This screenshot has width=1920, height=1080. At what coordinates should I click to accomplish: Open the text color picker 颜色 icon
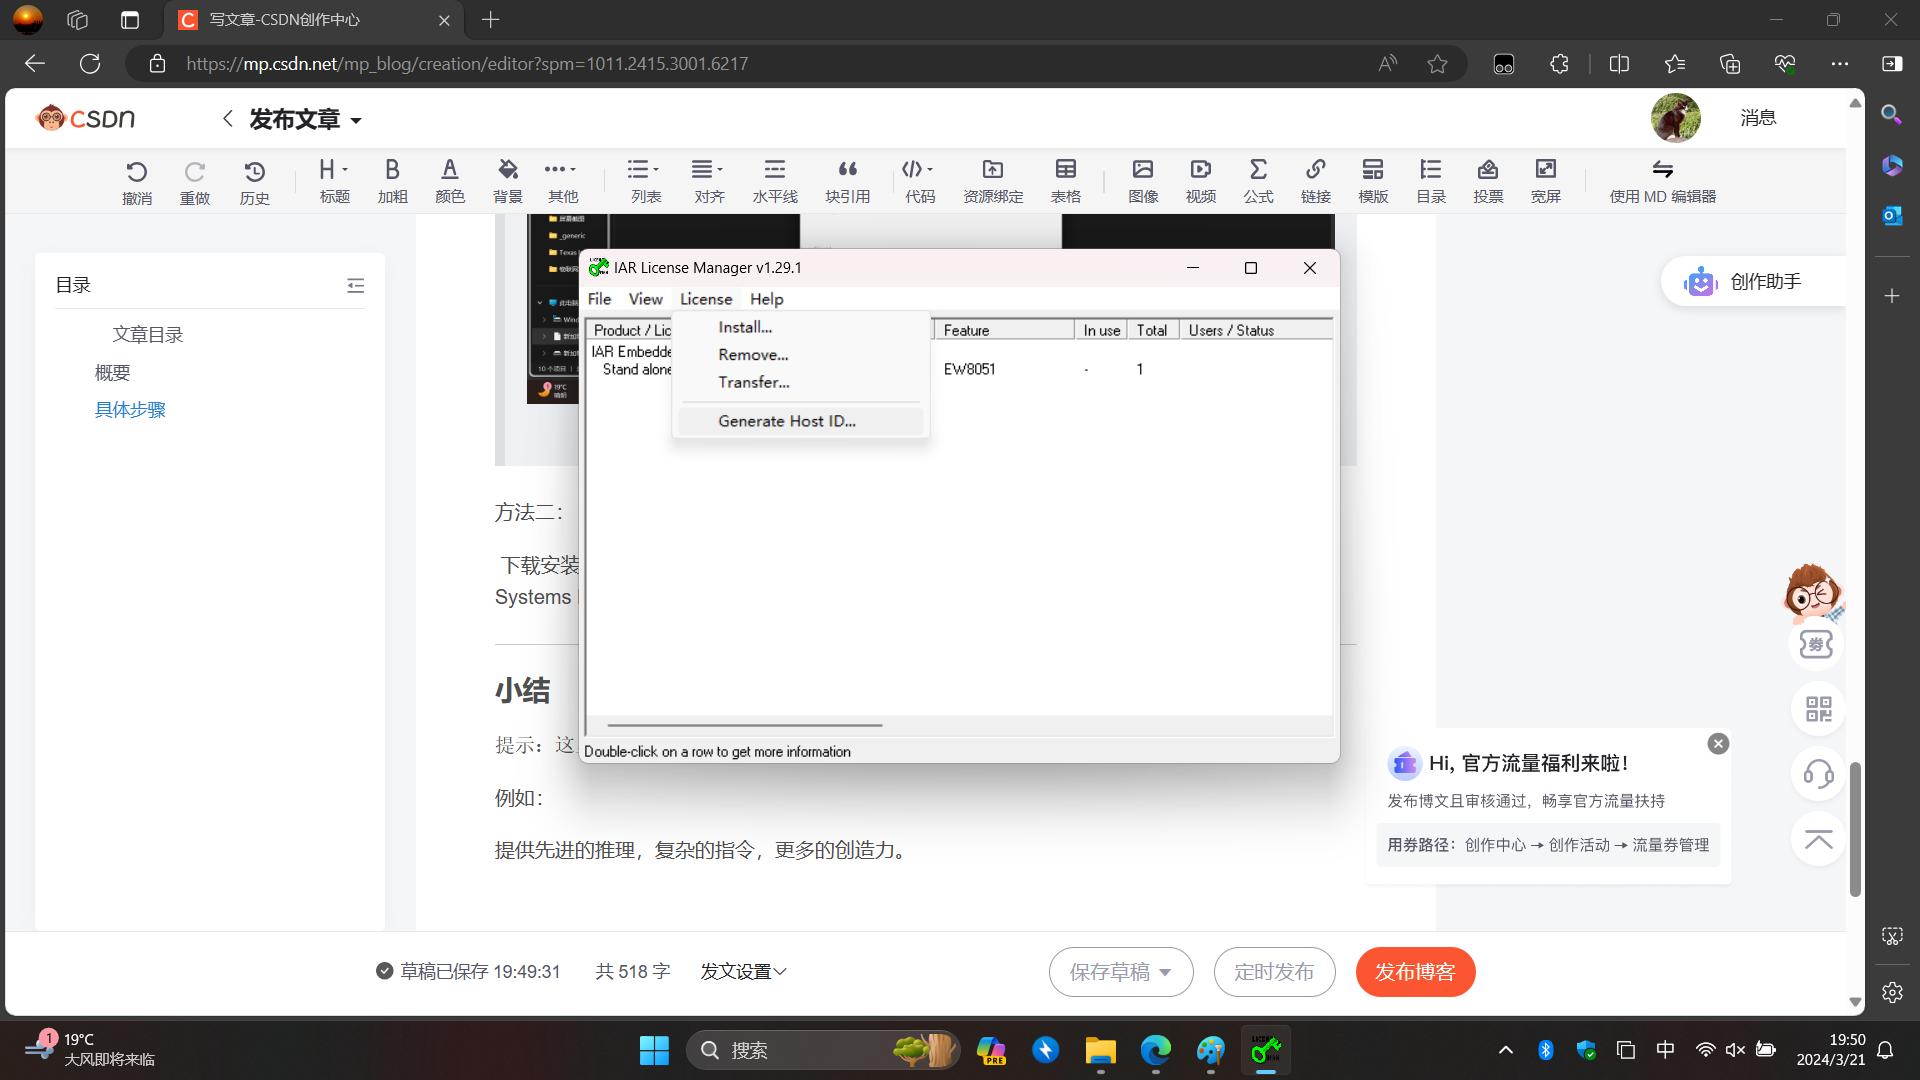[x=450, y=180]
